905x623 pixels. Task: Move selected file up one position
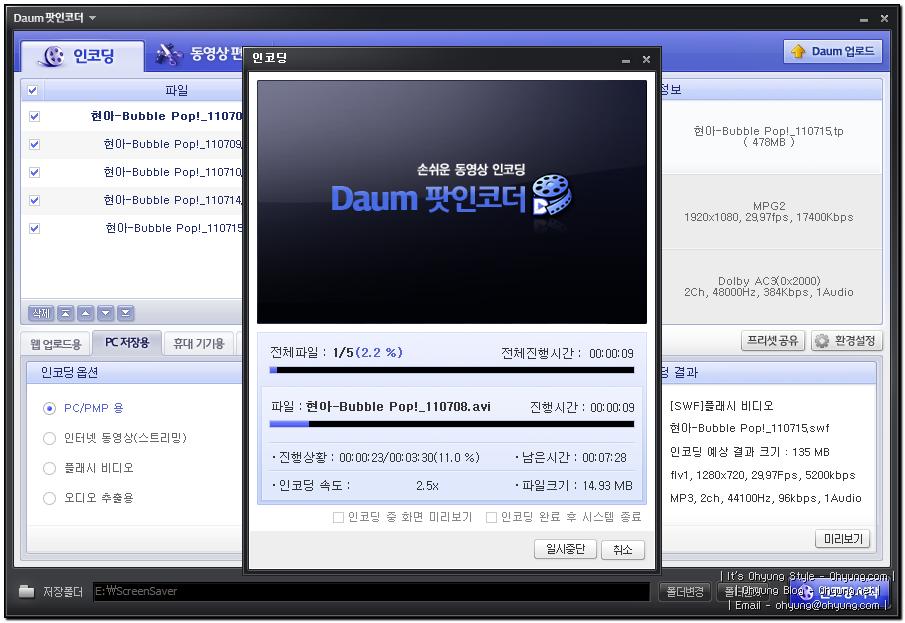[85, 313]
